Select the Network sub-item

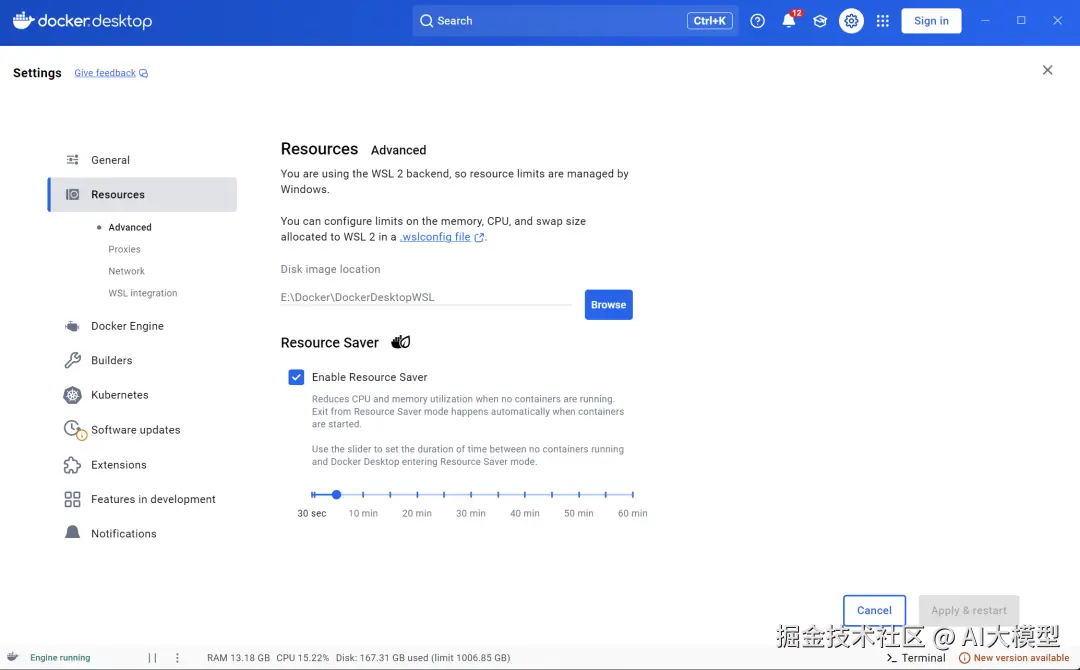[x=126, y=271]
